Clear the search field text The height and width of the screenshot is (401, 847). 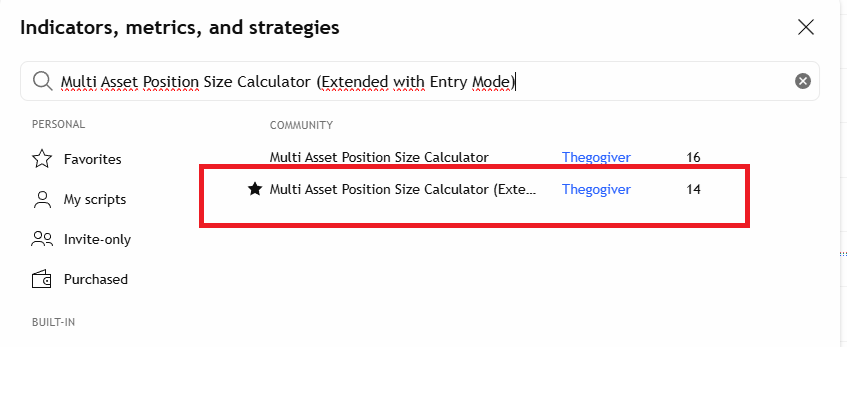pyautogui.click(x=802, y=81)
